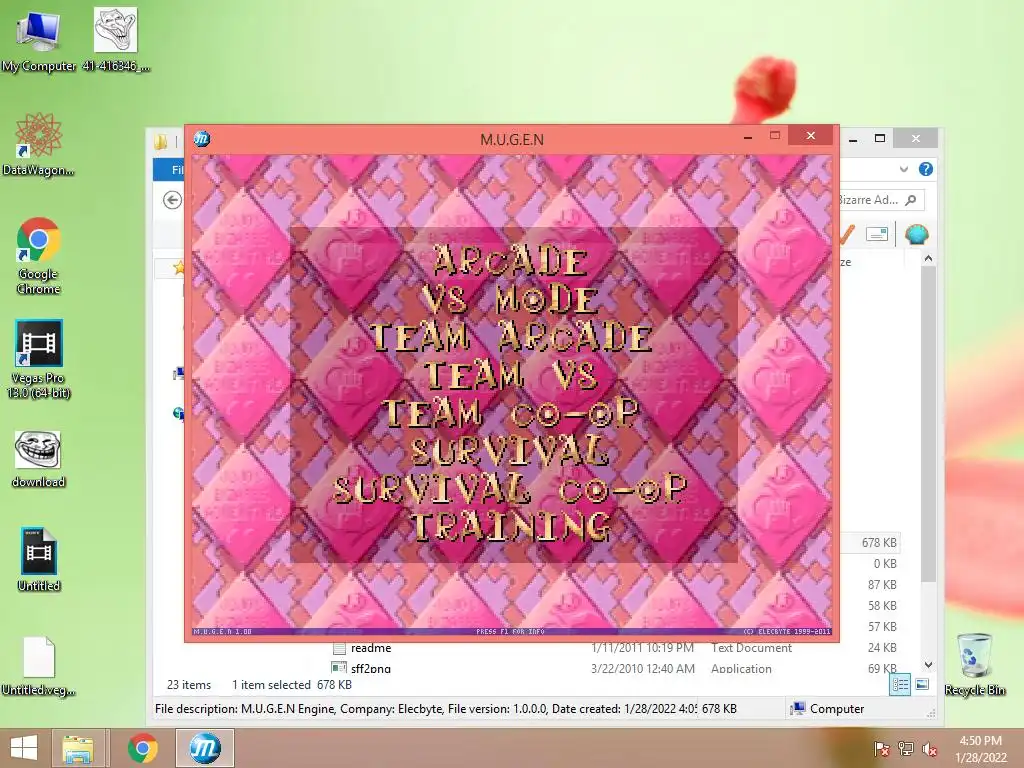1024x768 pixels.
Task: Click the M.U.G.E.N title bar app icon
Action: [202, 138]
